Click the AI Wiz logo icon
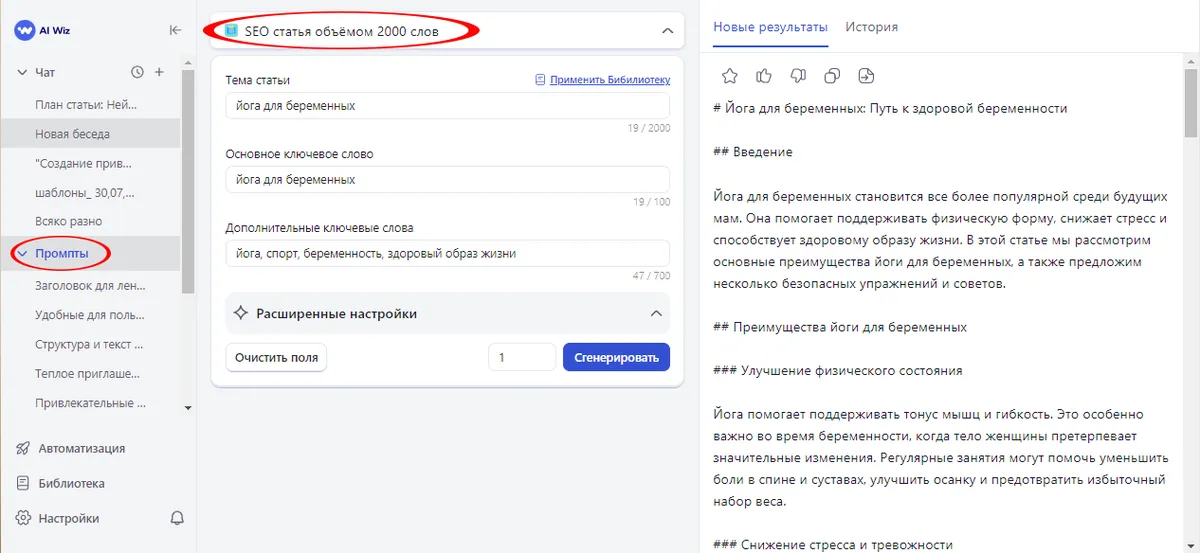 pyautogui.click(x=24, y=30)
